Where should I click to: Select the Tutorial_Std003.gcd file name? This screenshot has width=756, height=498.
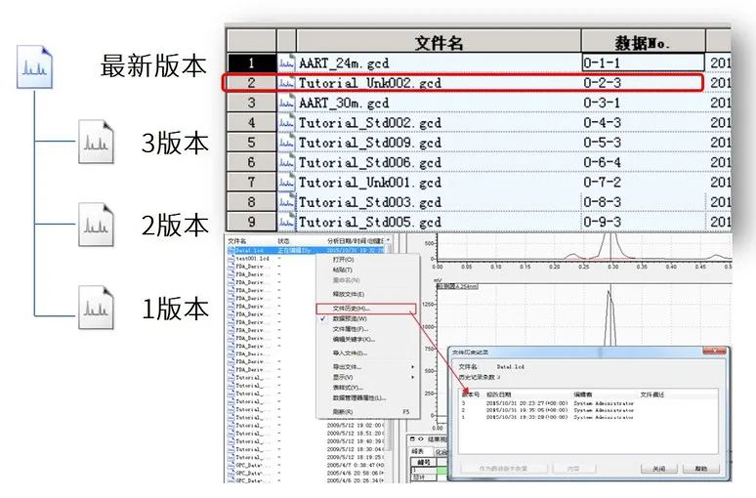(370, 202)
